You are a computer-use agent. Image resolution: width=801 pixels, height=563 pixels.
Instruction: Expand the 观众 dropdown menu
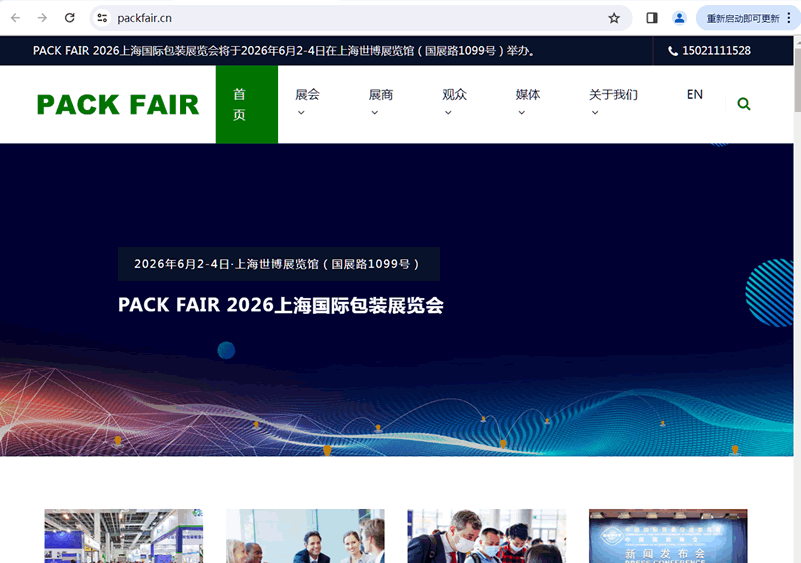click(x=454, y=102)
